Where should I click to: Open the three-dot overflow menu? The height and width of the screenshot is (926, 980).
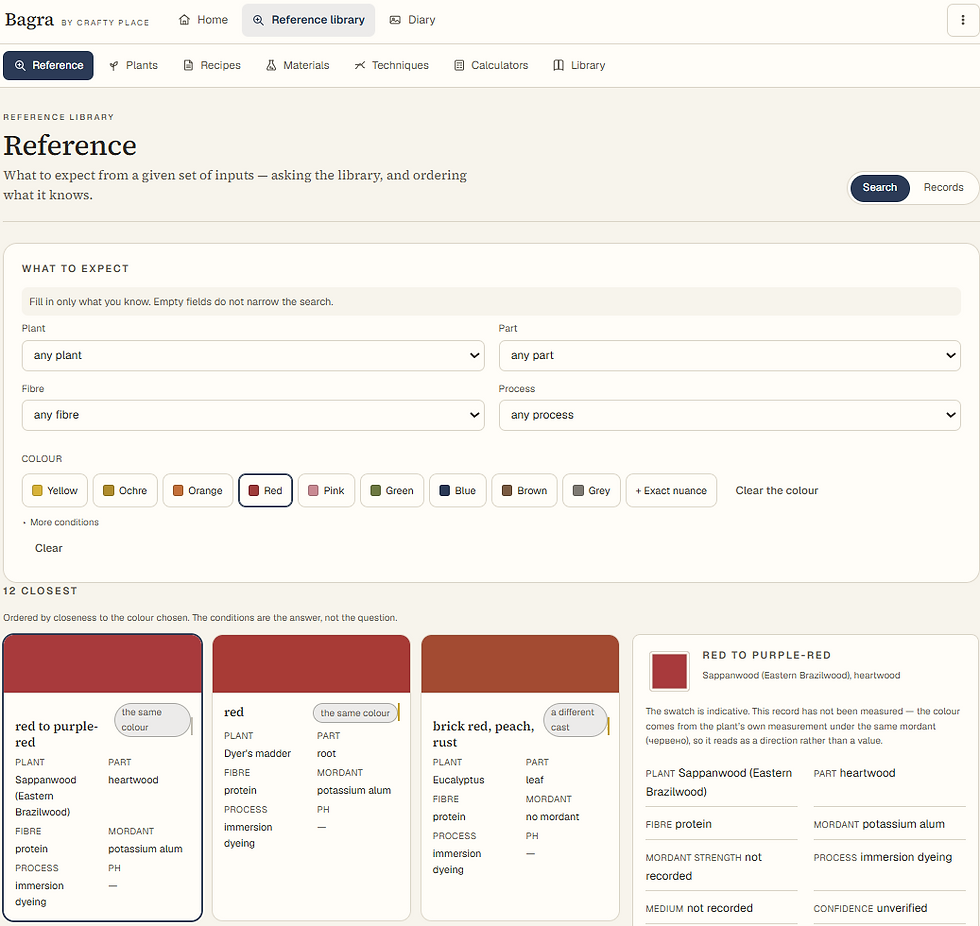click(962, 20)
